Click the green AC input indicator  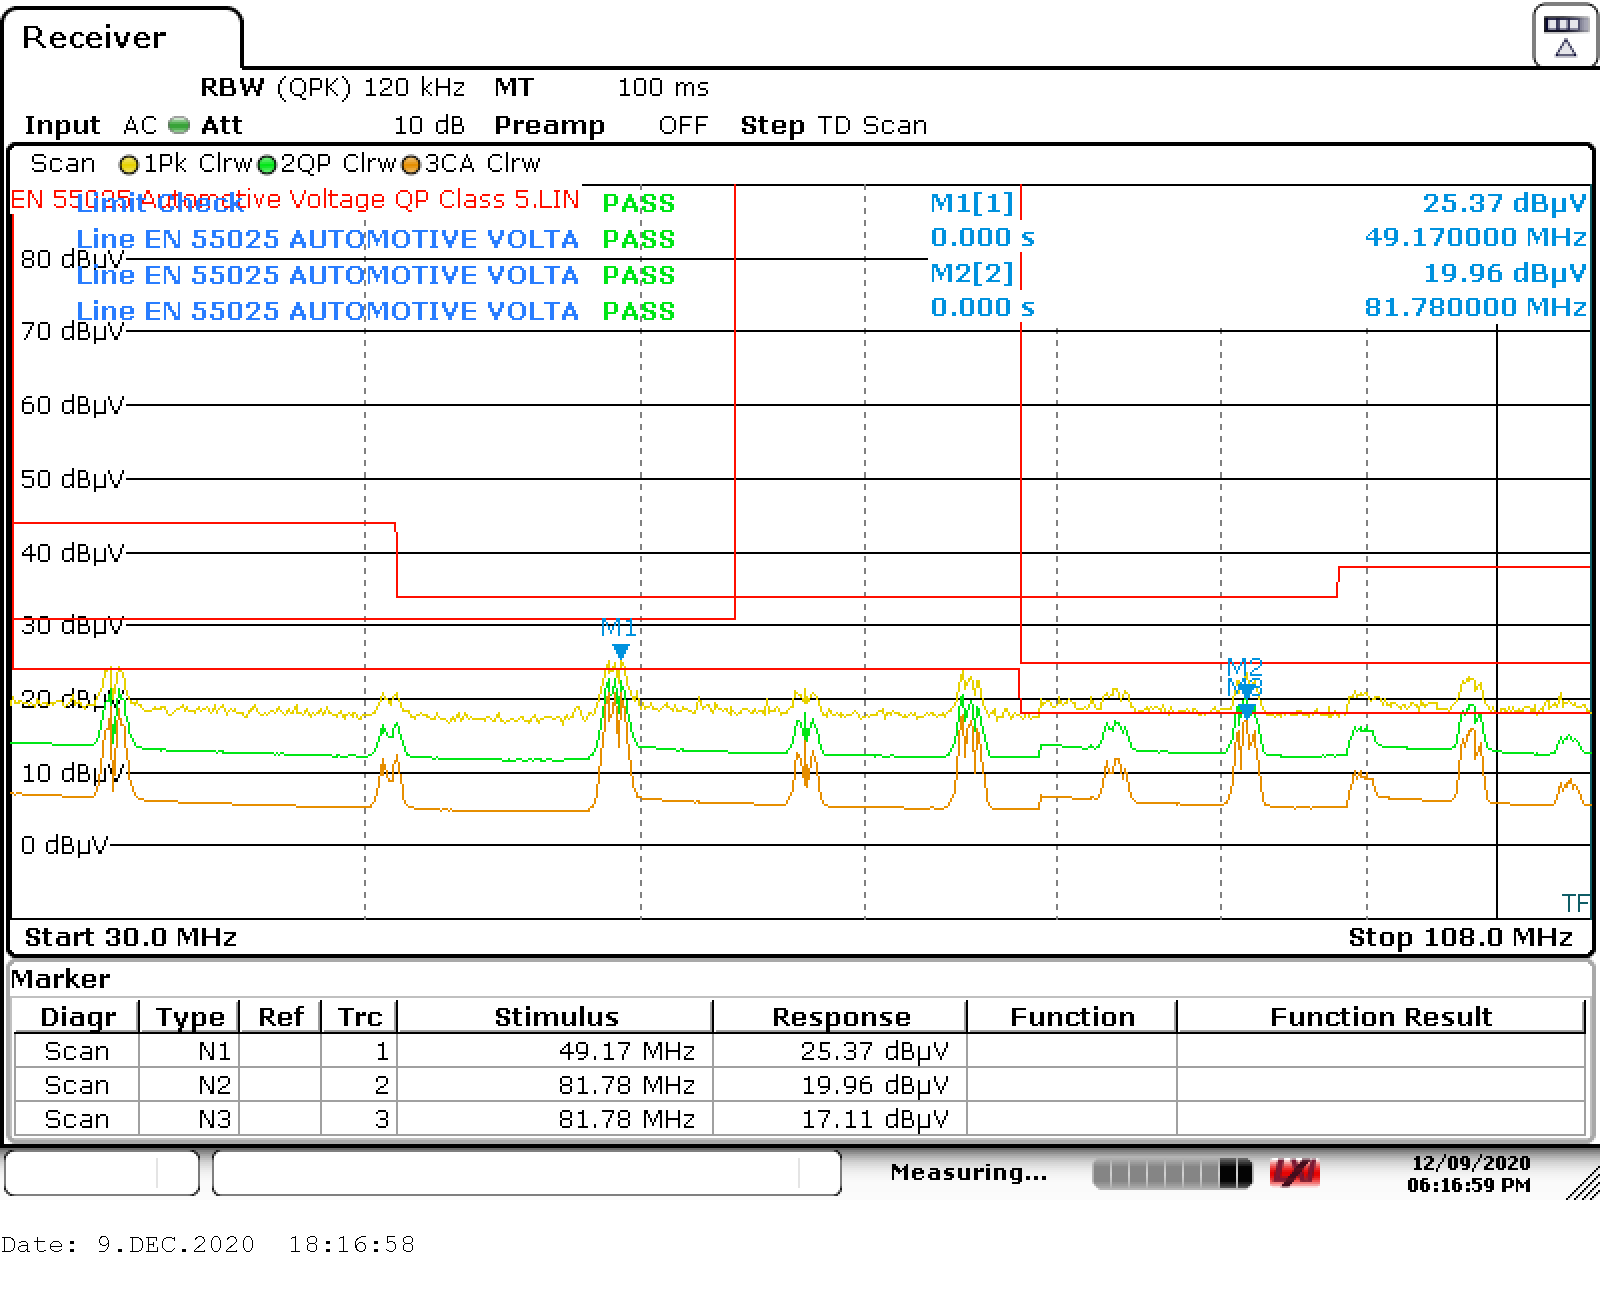coord(179,125)
